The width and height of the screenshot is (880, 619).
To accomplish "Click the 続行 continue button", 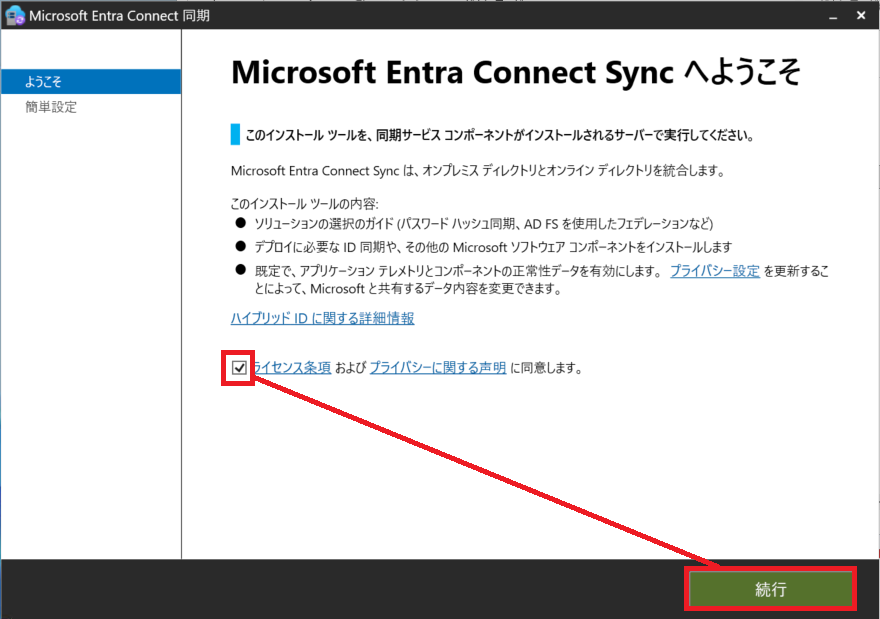I will 770,589.
